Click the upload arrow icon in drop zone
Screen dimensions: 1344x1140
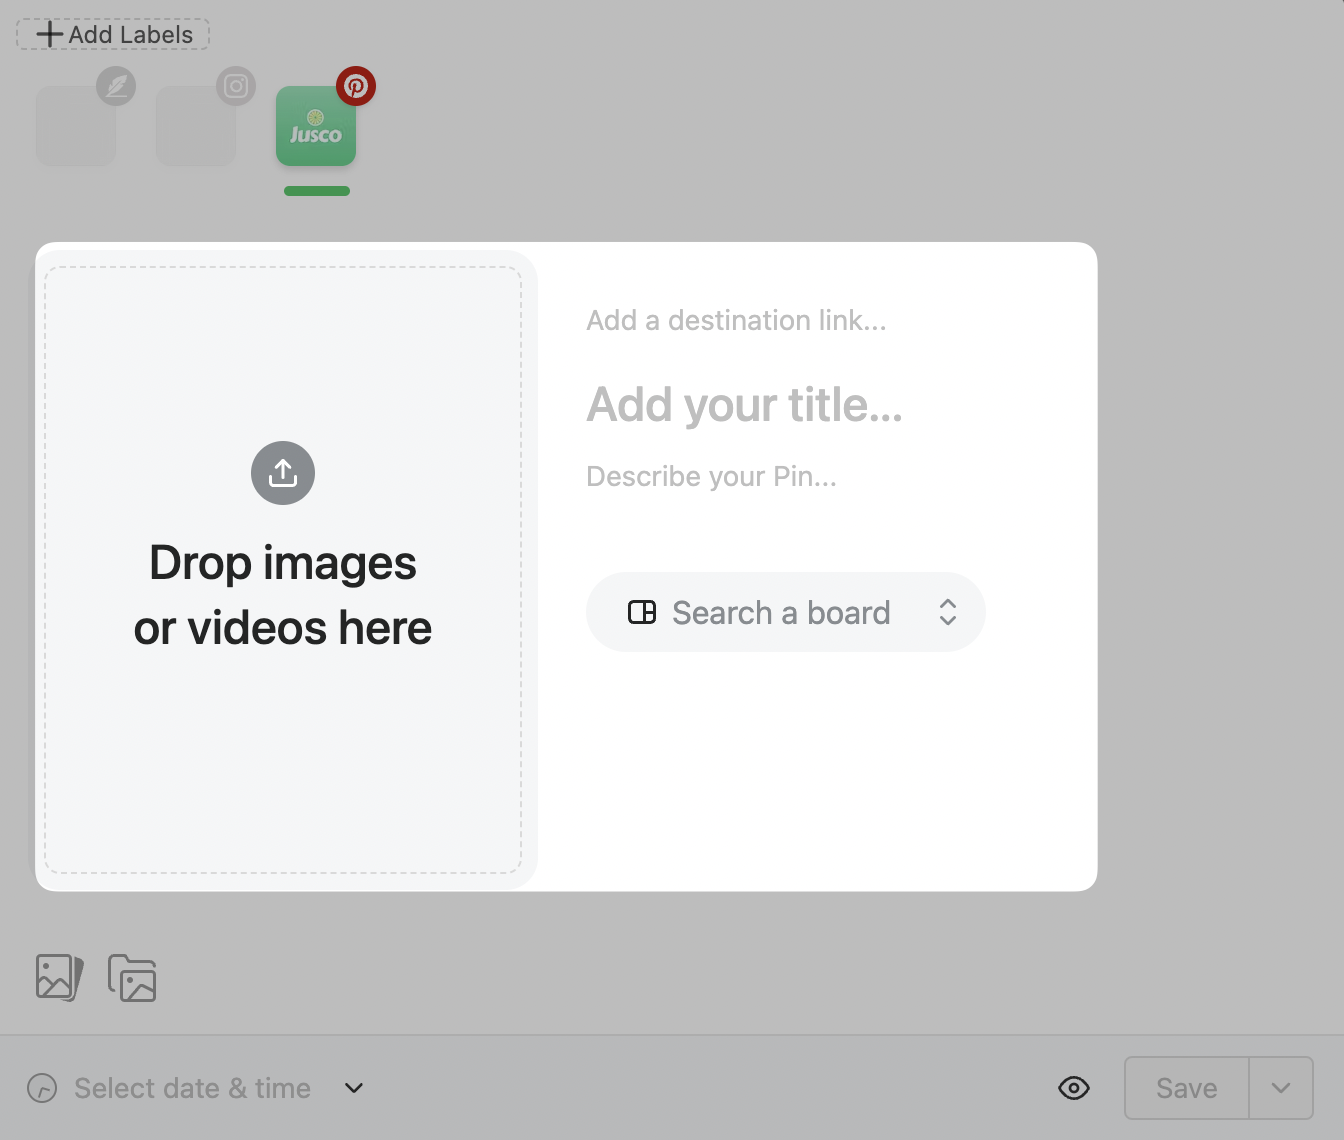(283, 473)
